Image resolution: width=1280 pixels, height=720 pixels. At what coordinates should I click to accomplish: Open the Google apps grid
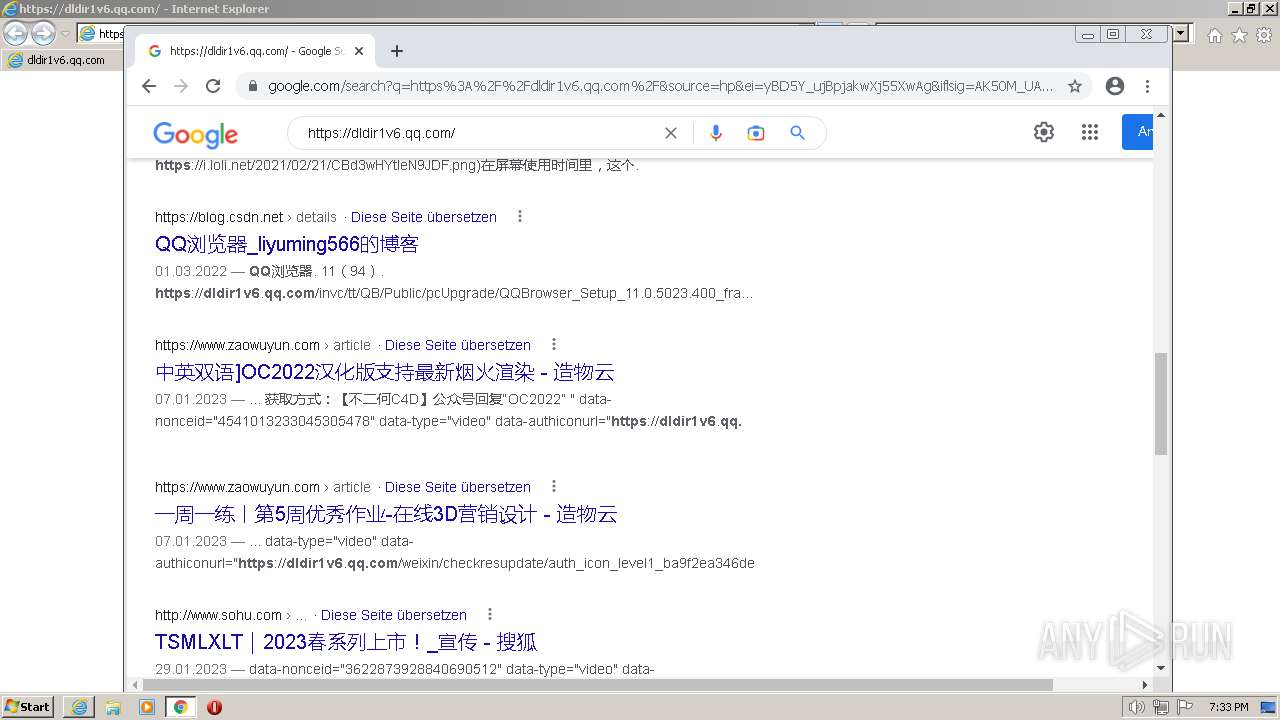pyautogui.click(x=1090, y=132)
